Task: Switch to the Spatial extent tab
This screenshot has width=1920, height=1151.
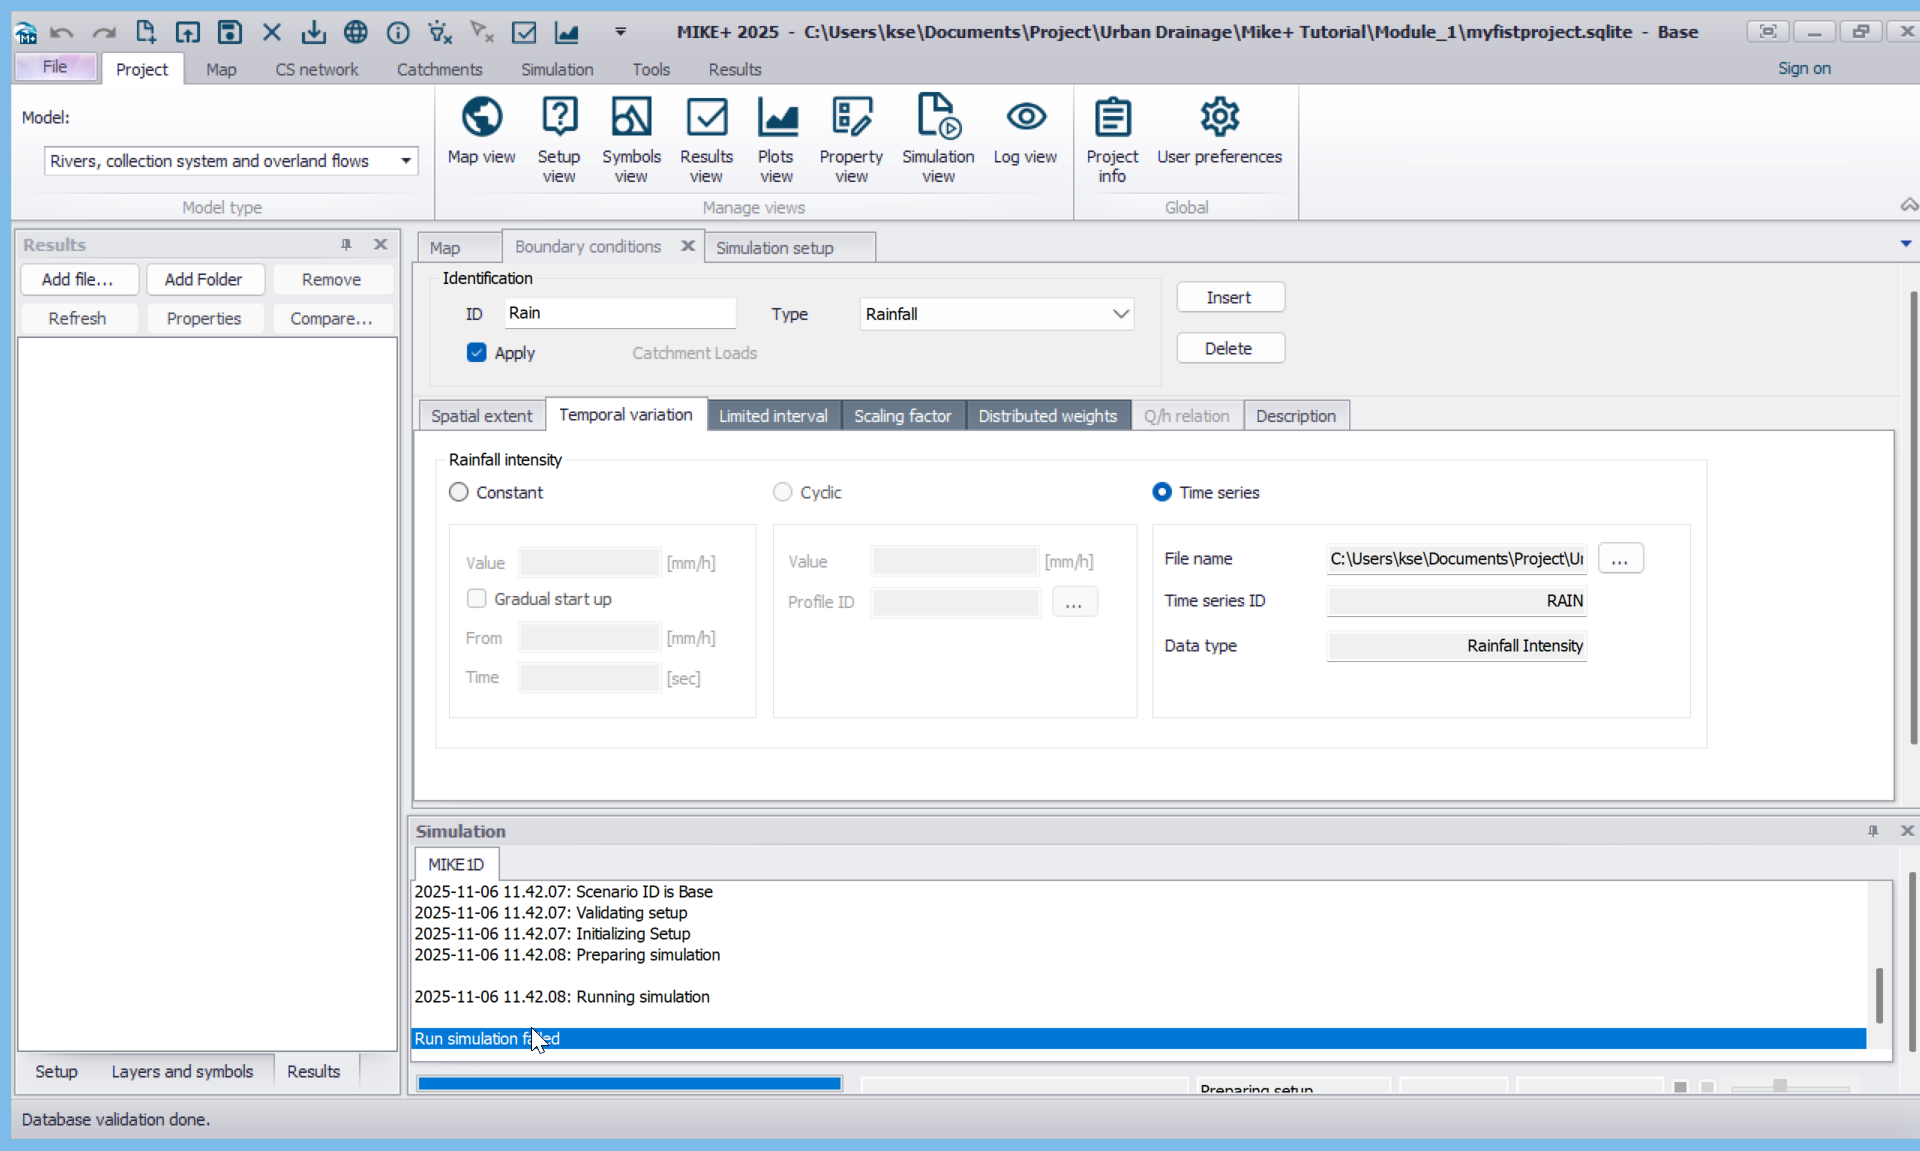Action: (481, 416)
